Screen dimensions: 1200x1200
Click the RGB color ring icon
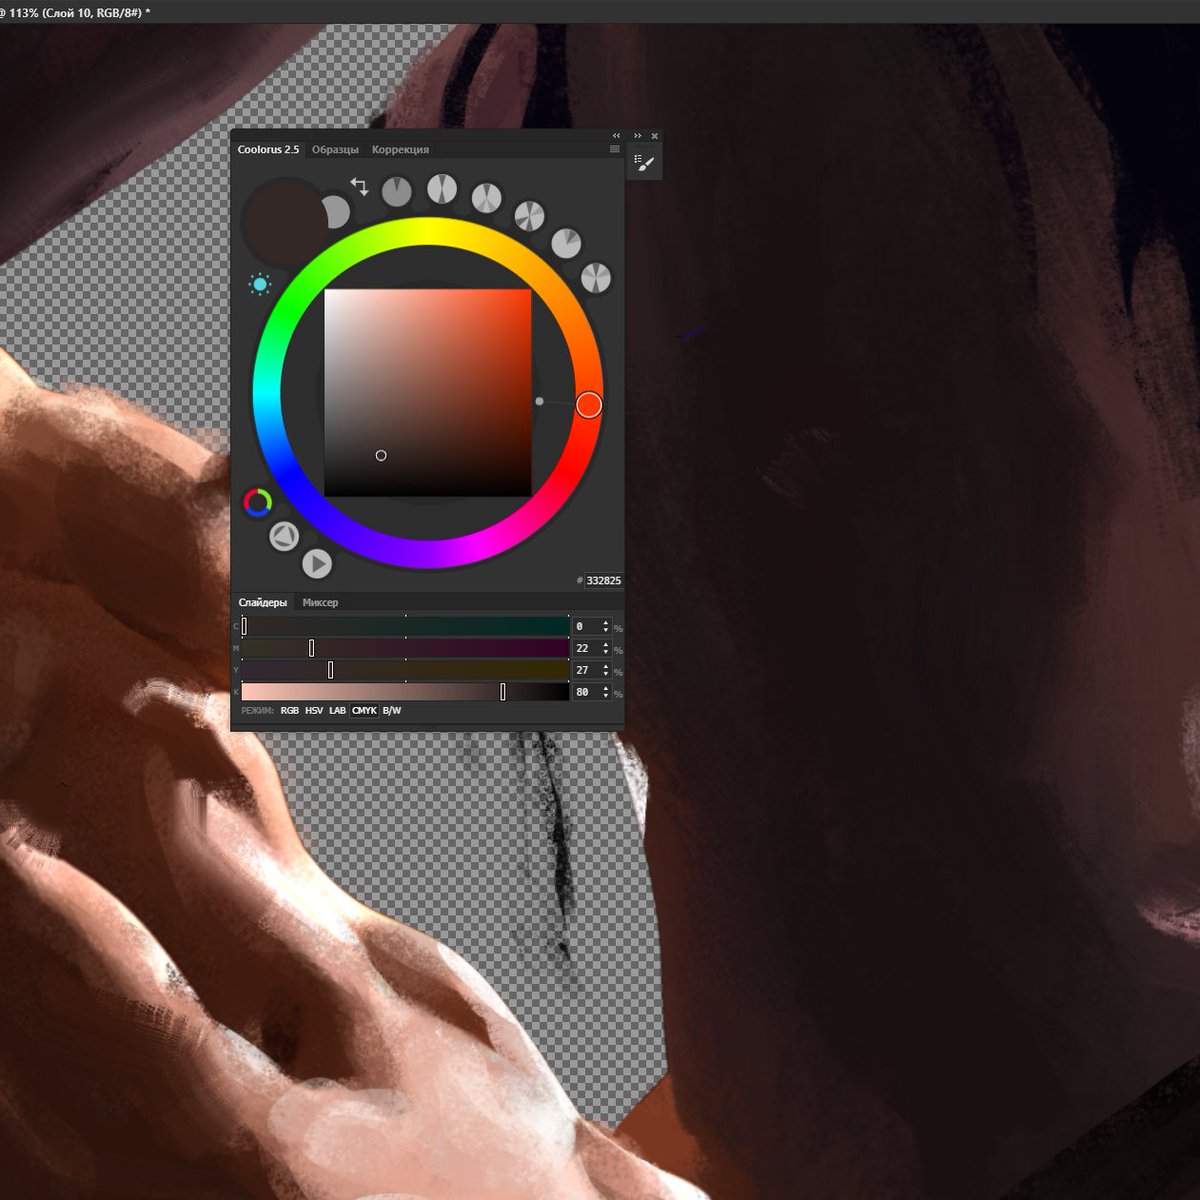coord(258,502)
